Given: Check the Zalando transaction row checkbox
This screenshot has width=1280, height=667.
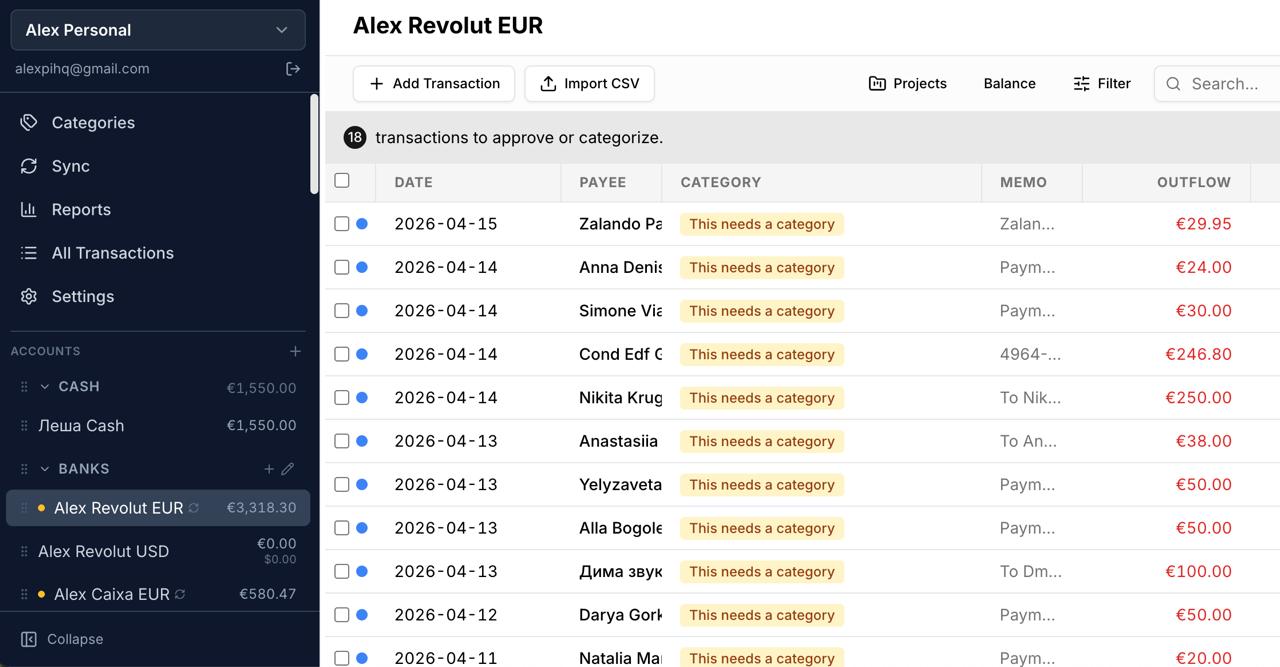Looking at the screenshot, I should (x=342, y=224).
